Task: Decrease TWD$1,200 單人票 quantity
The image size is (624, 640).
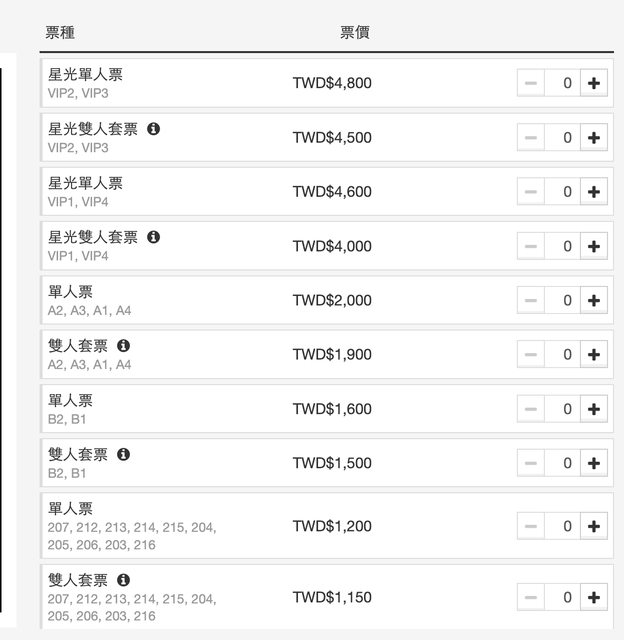Action: click(530, 526)
